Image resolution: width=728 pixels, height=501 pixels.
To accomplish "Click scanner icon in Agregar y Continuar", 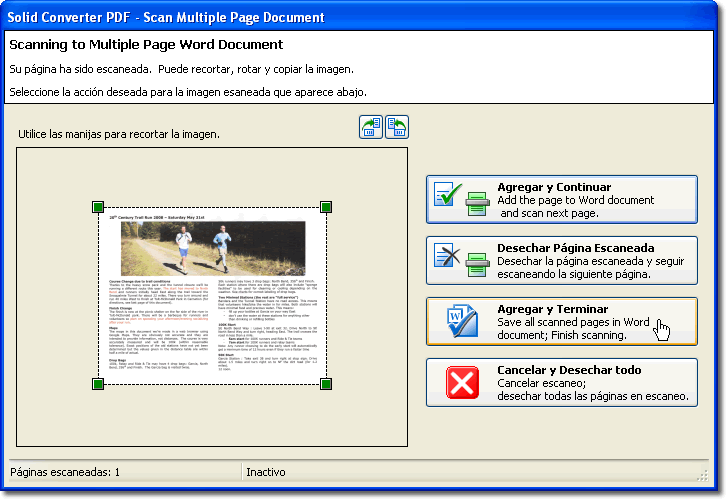I will click(x=475, y=207).
